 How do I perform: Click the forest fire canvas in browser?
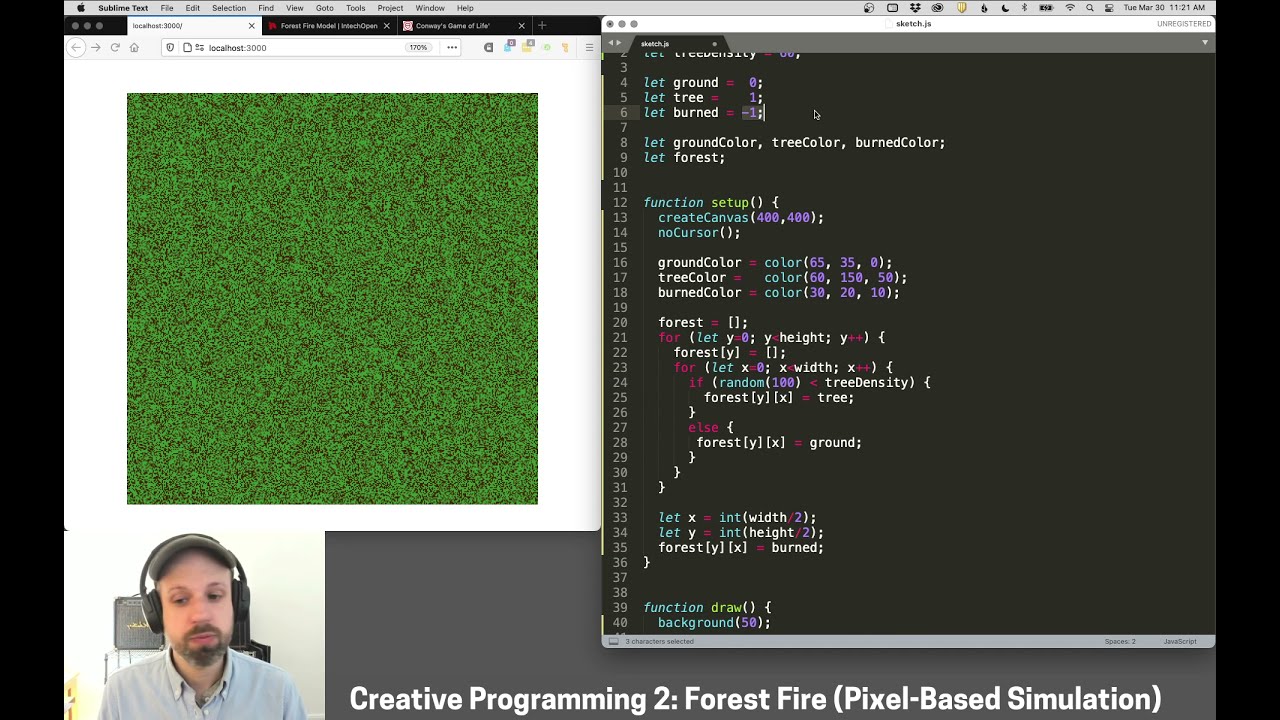(x=332, y=299)
